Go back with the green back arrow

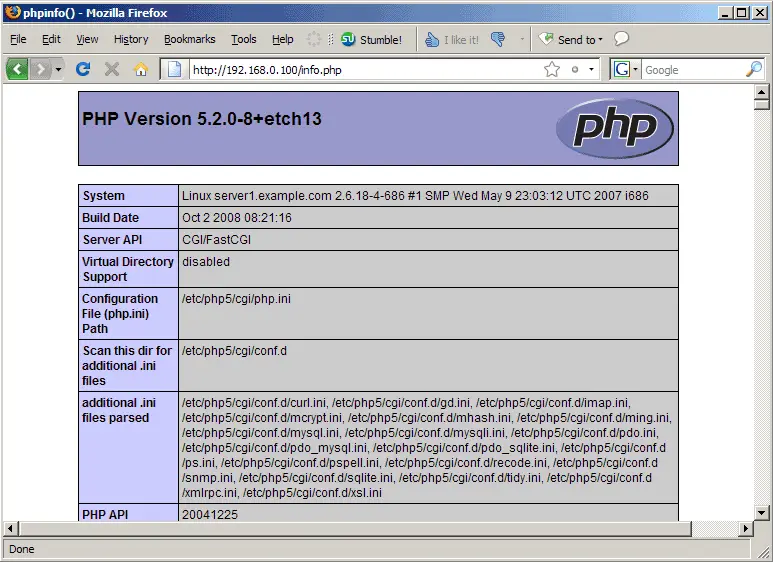coord(17,69)
